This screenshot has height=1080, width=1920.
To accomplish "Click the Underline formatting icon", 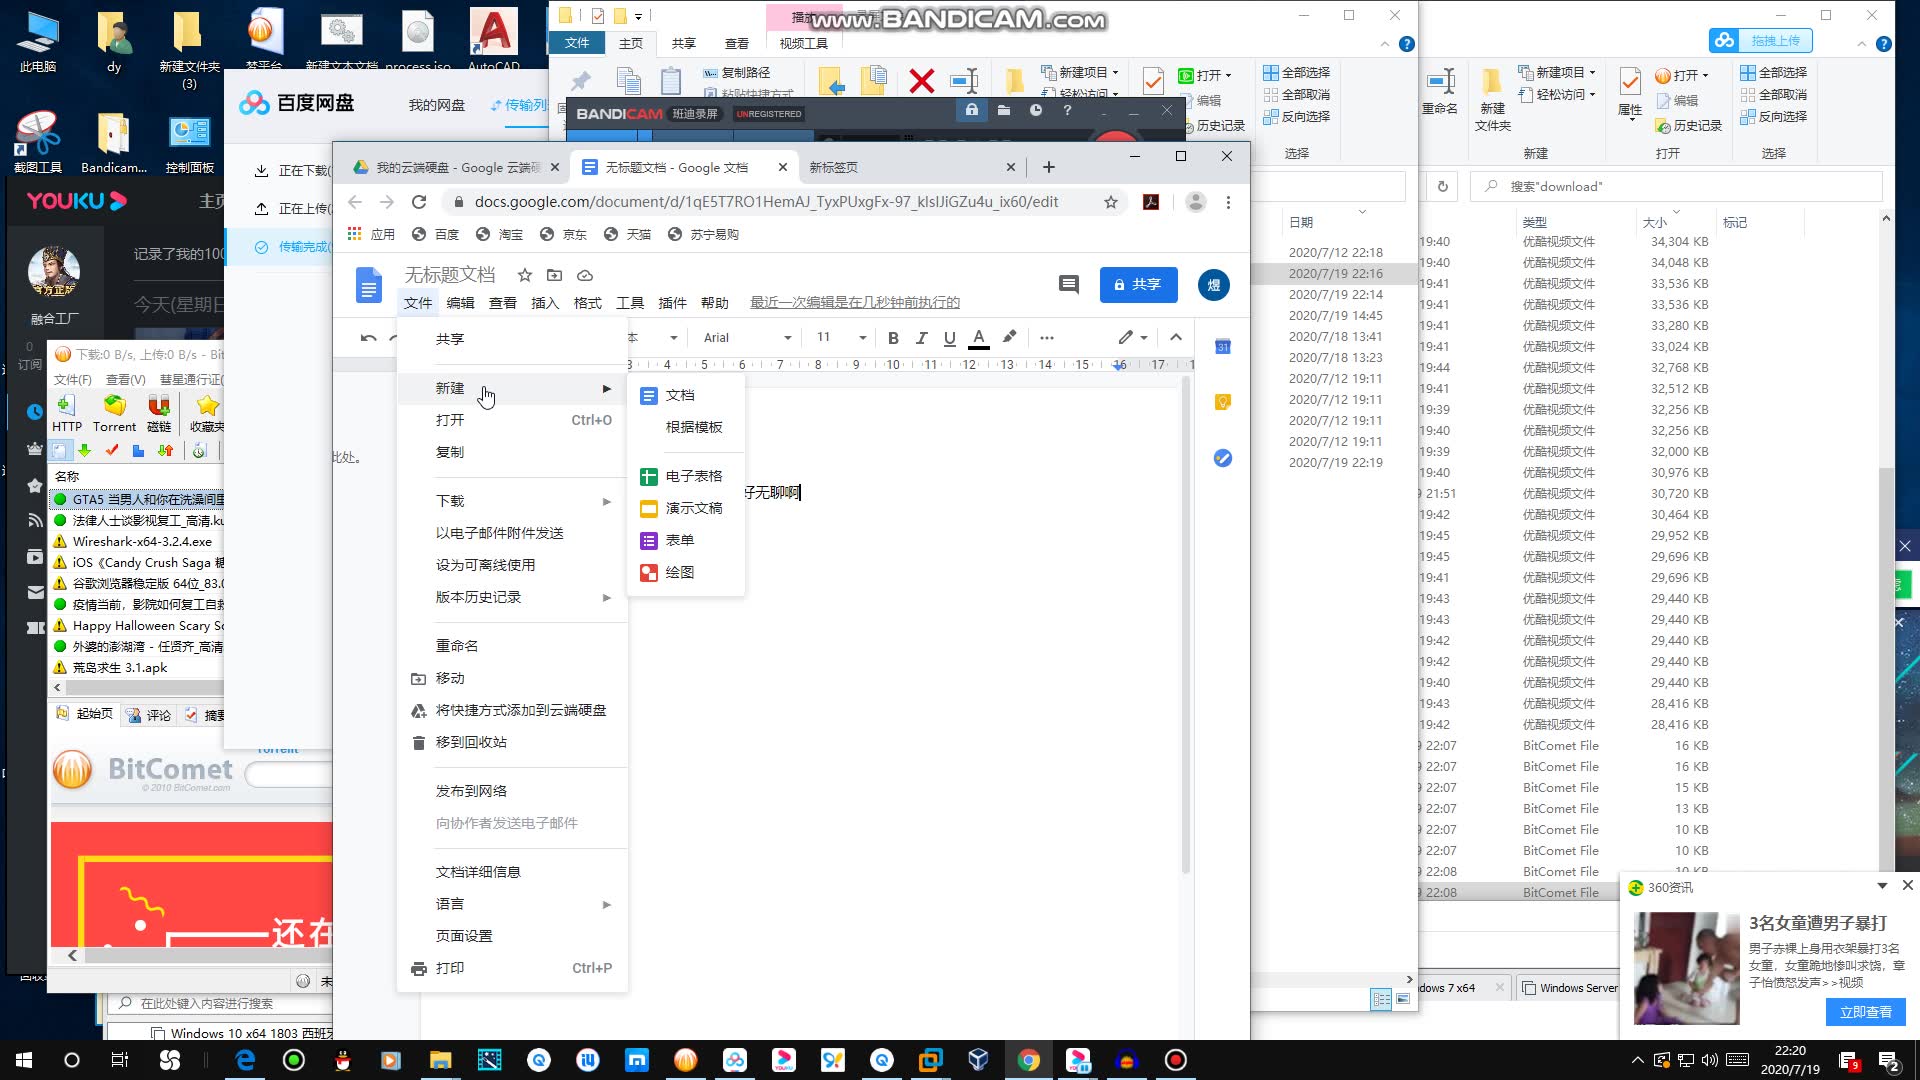I will pyautogui.click(x=950, y=338).
